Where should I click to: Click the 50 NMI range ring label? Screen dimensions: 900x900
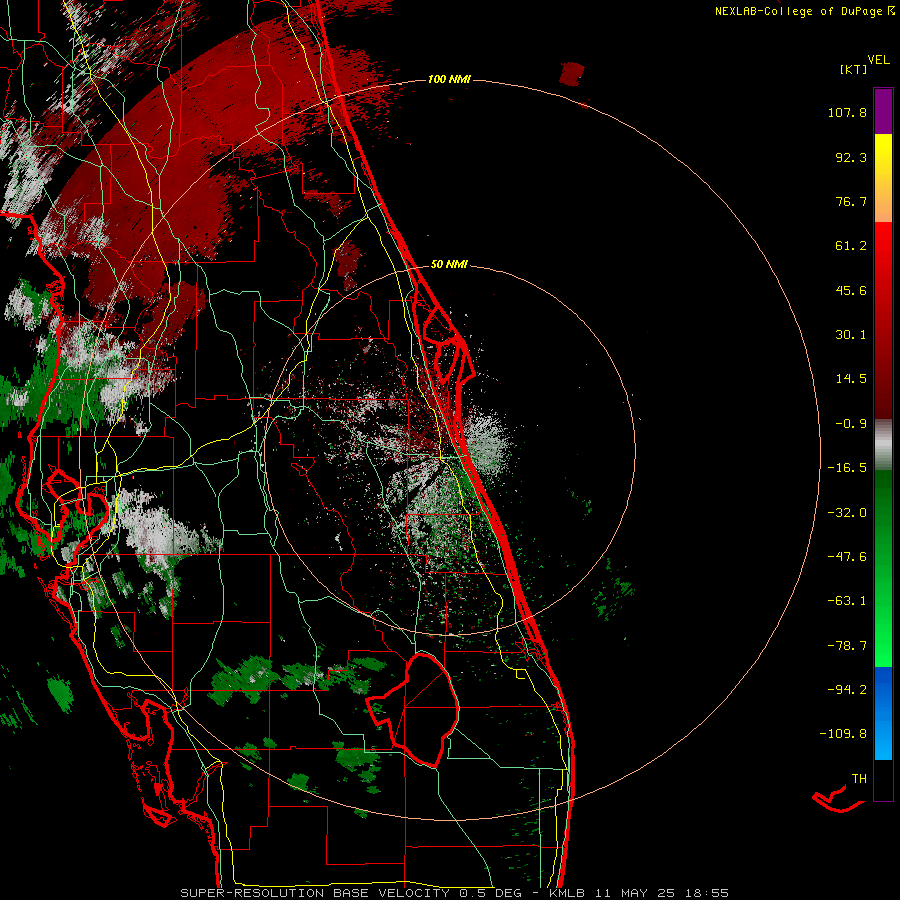tap(449, 265)
